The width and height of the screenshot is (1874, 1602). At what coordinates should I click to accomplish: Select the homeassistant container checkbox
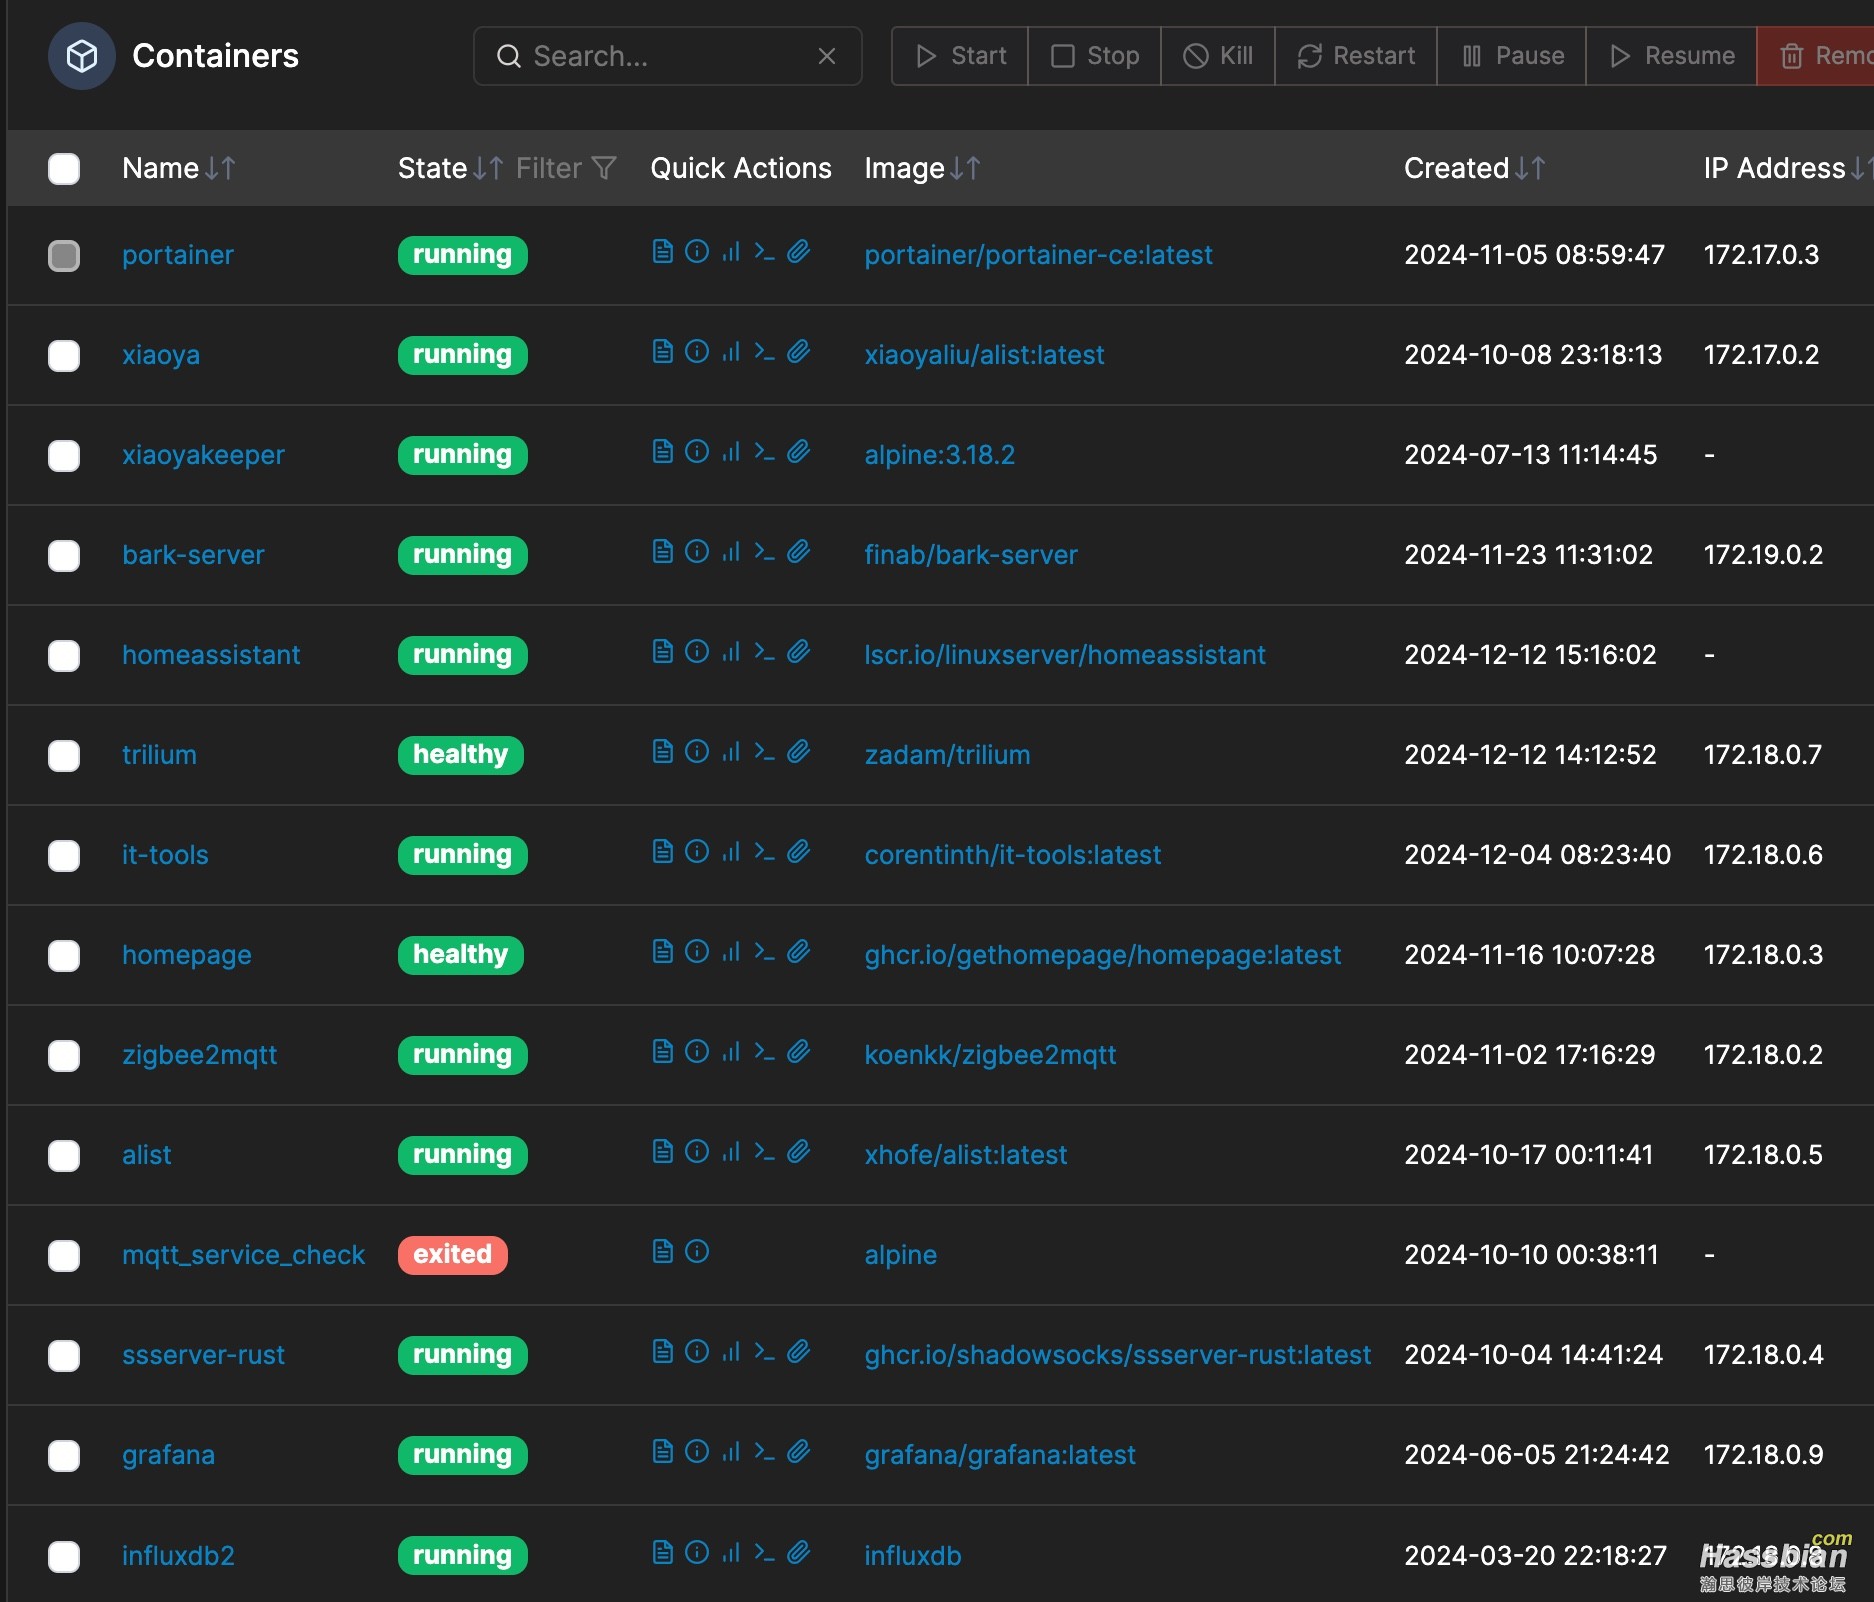click(x=64, y=655)
